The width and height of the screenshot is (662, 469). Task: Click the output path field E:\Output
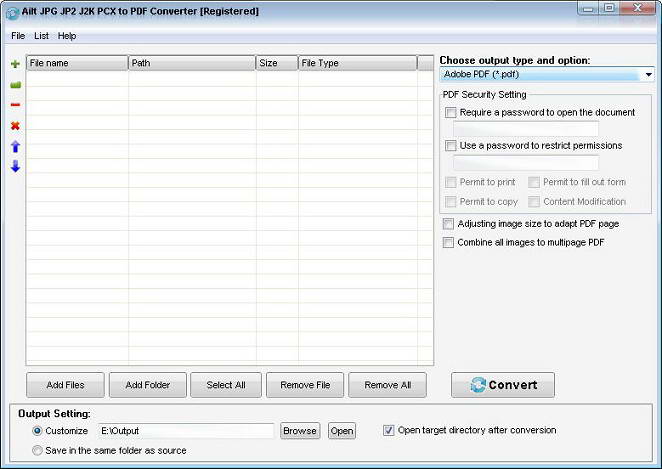(x=185, y=431)
